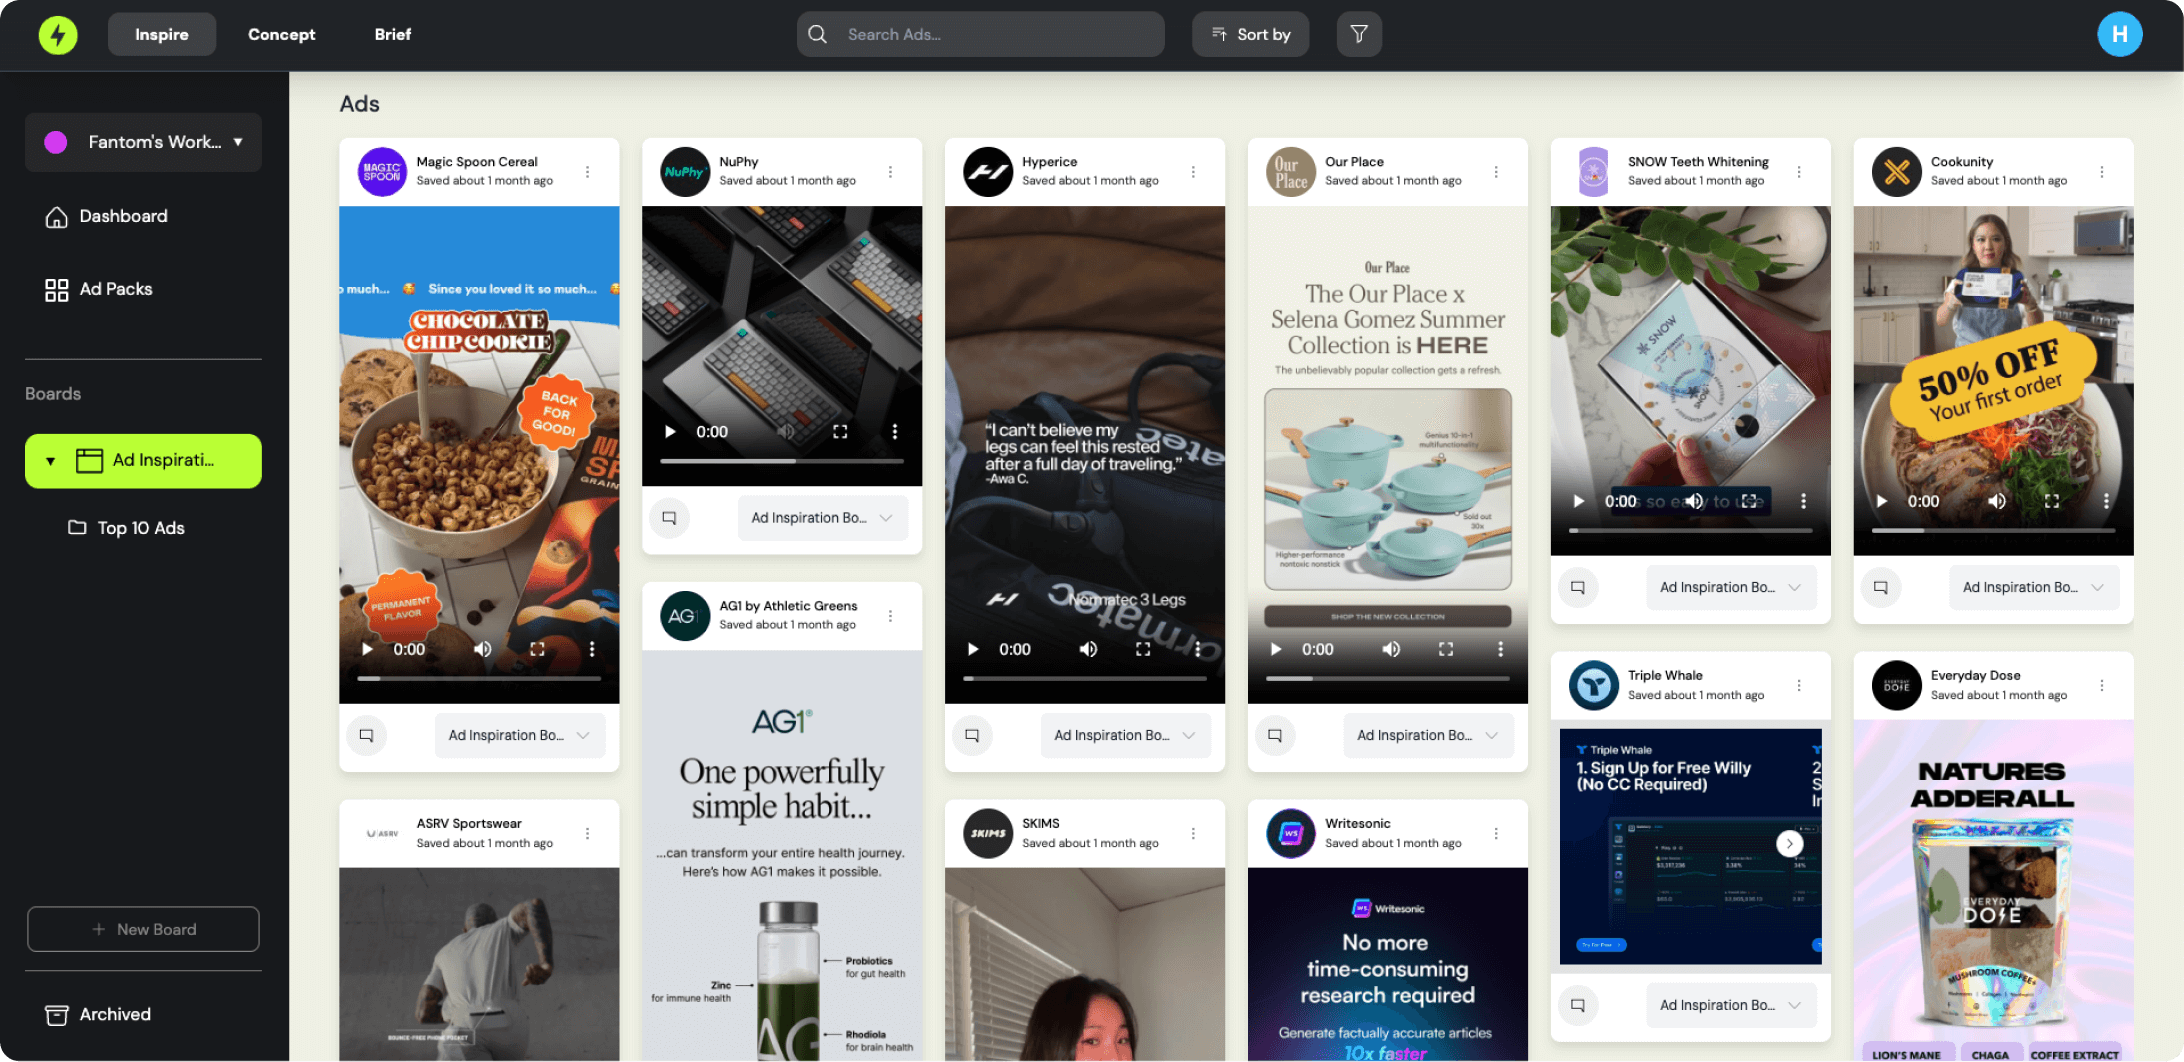Play the Cookunity video
Viewport: 2184px width, 1062px height.
[x=1882, y=502]
